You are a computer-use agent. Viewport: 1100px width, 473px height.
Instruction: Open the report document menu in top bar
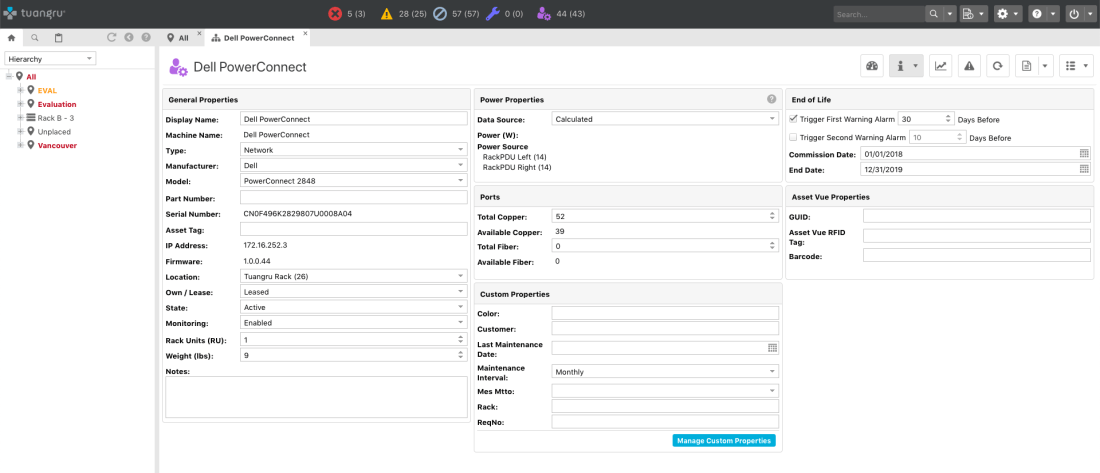[974, 14]
